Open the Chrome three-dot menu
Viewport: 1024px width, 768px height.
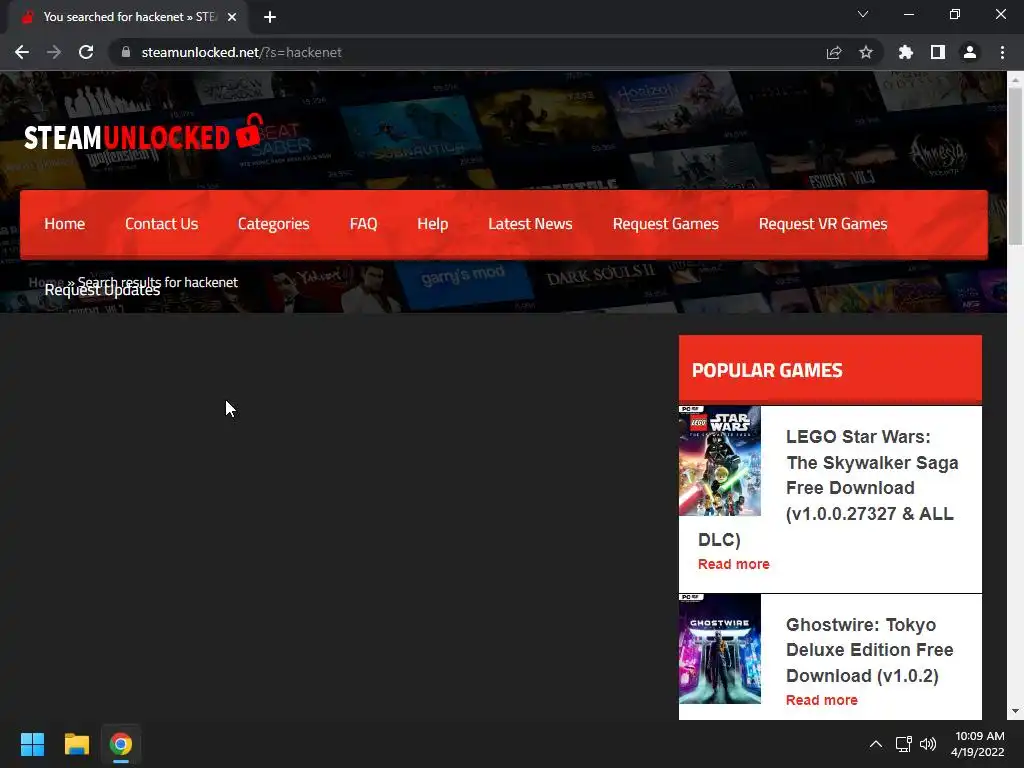click(x=1002, y=52)
